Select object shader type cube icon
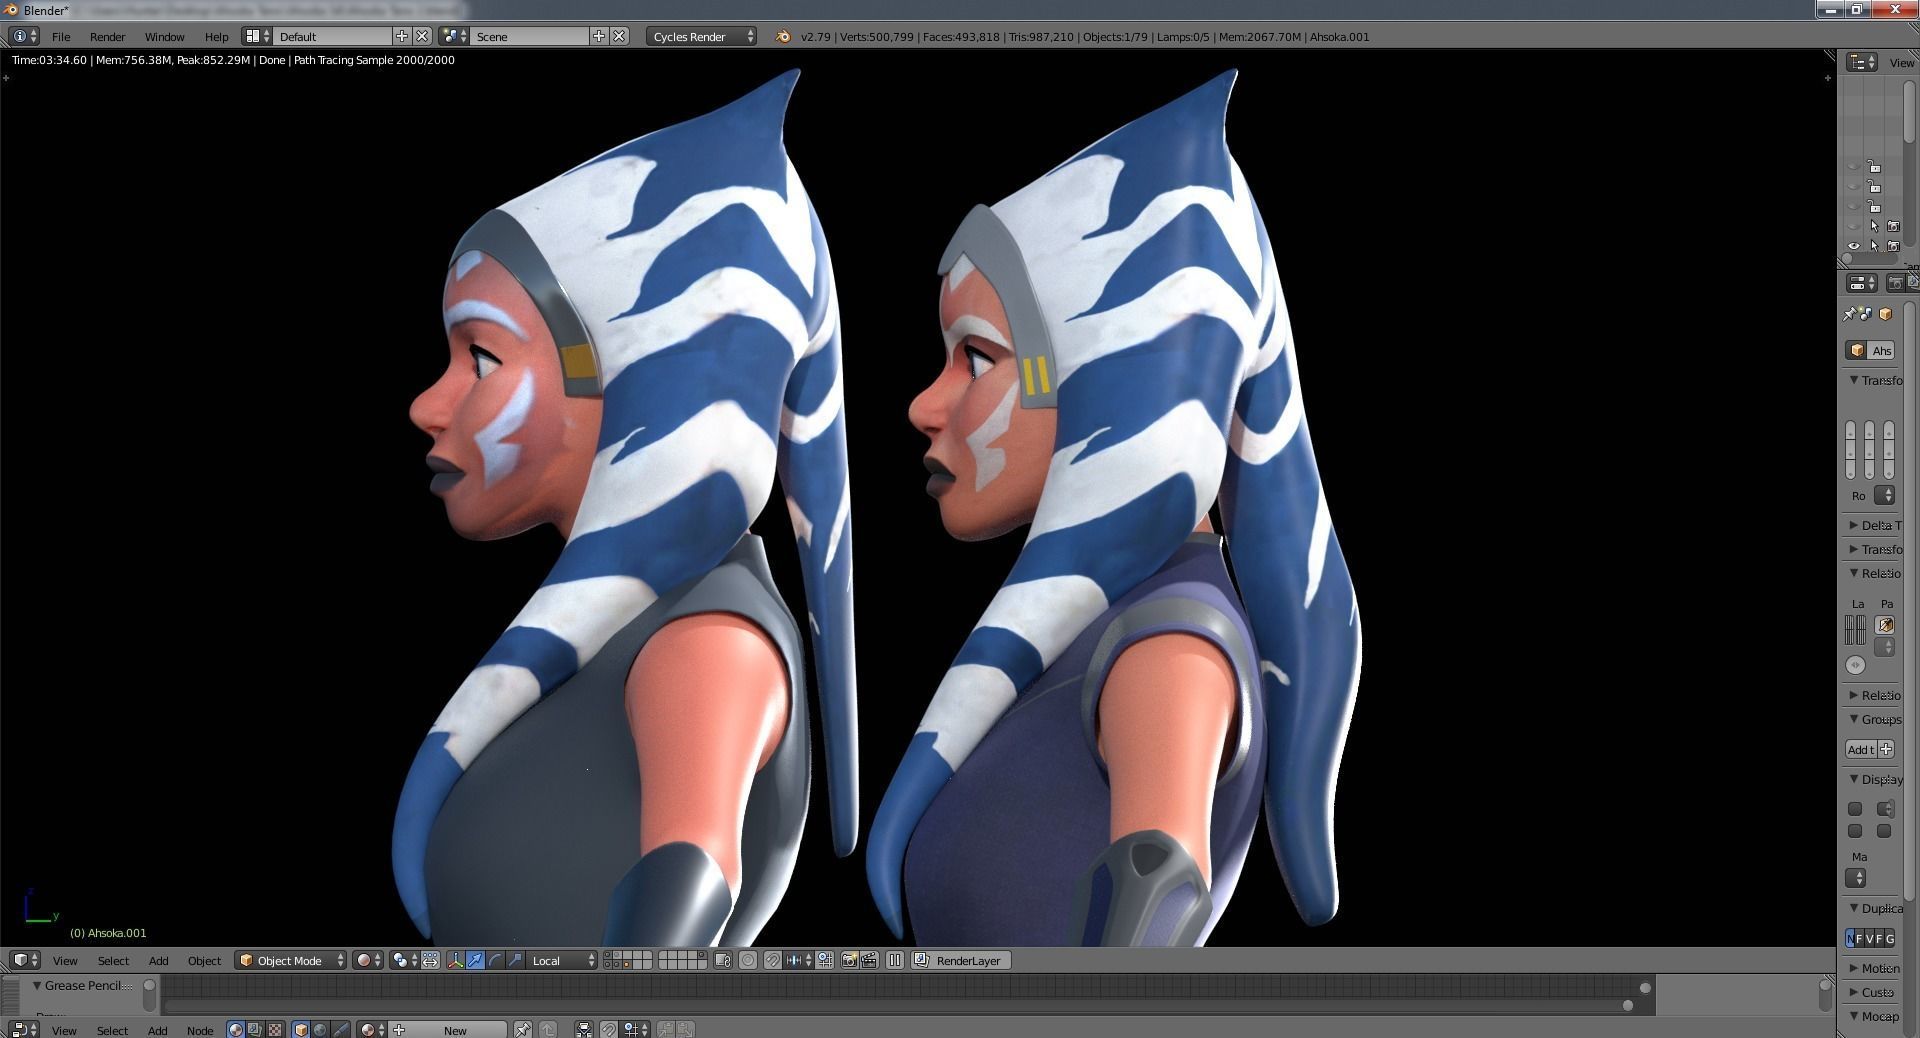This screenshot has height=1038, width=1920. [x=301, y=1030]
